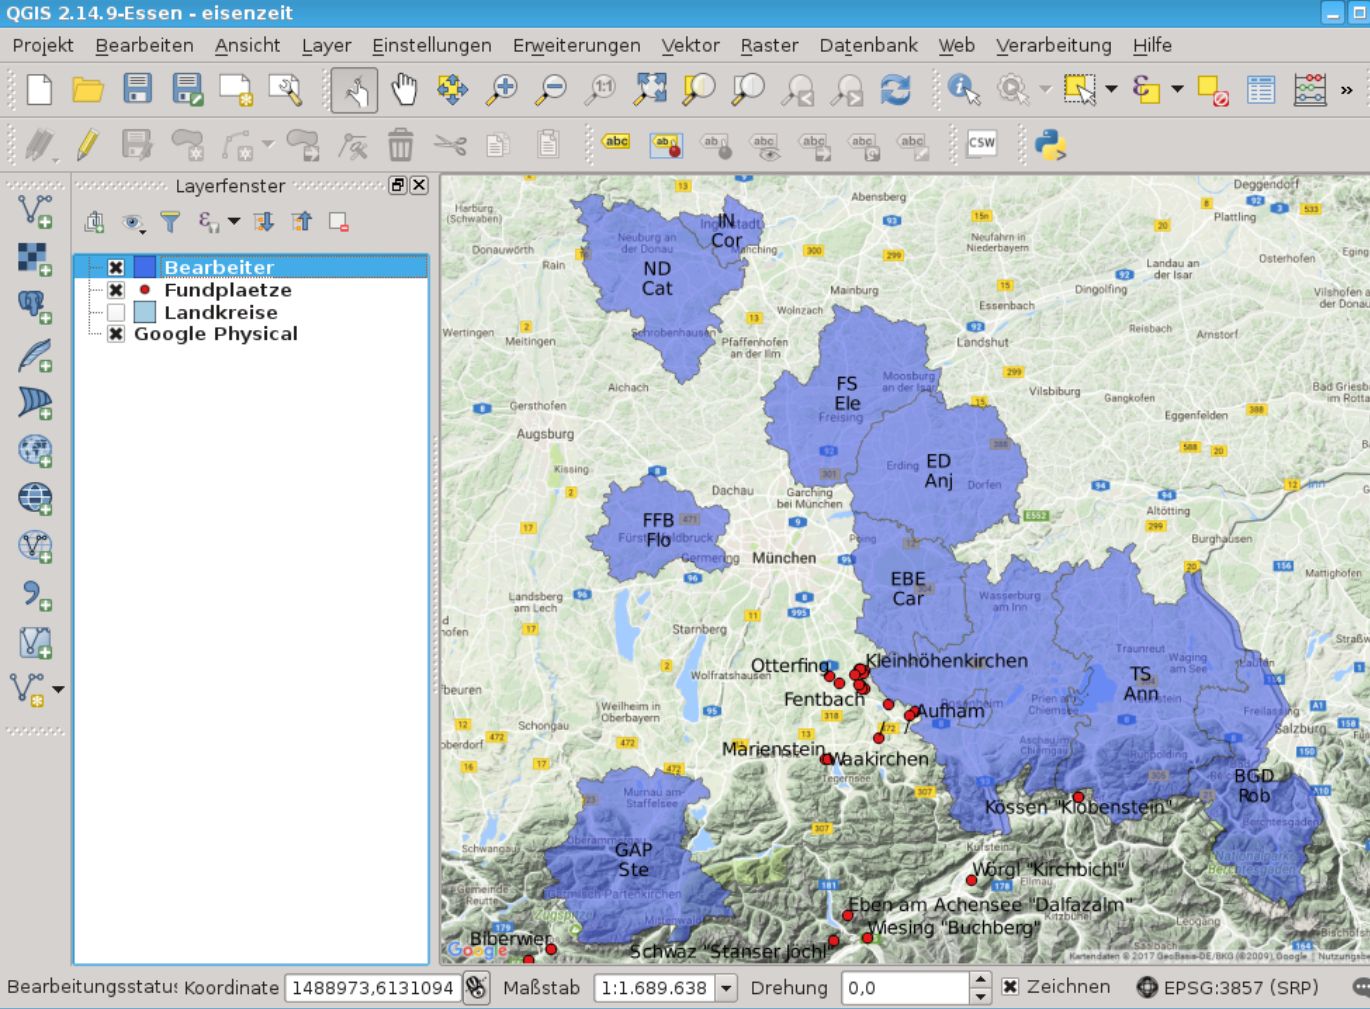Open a project with the folder icon
This screenshot has height=1009, width=1370.
click(88, 90)
